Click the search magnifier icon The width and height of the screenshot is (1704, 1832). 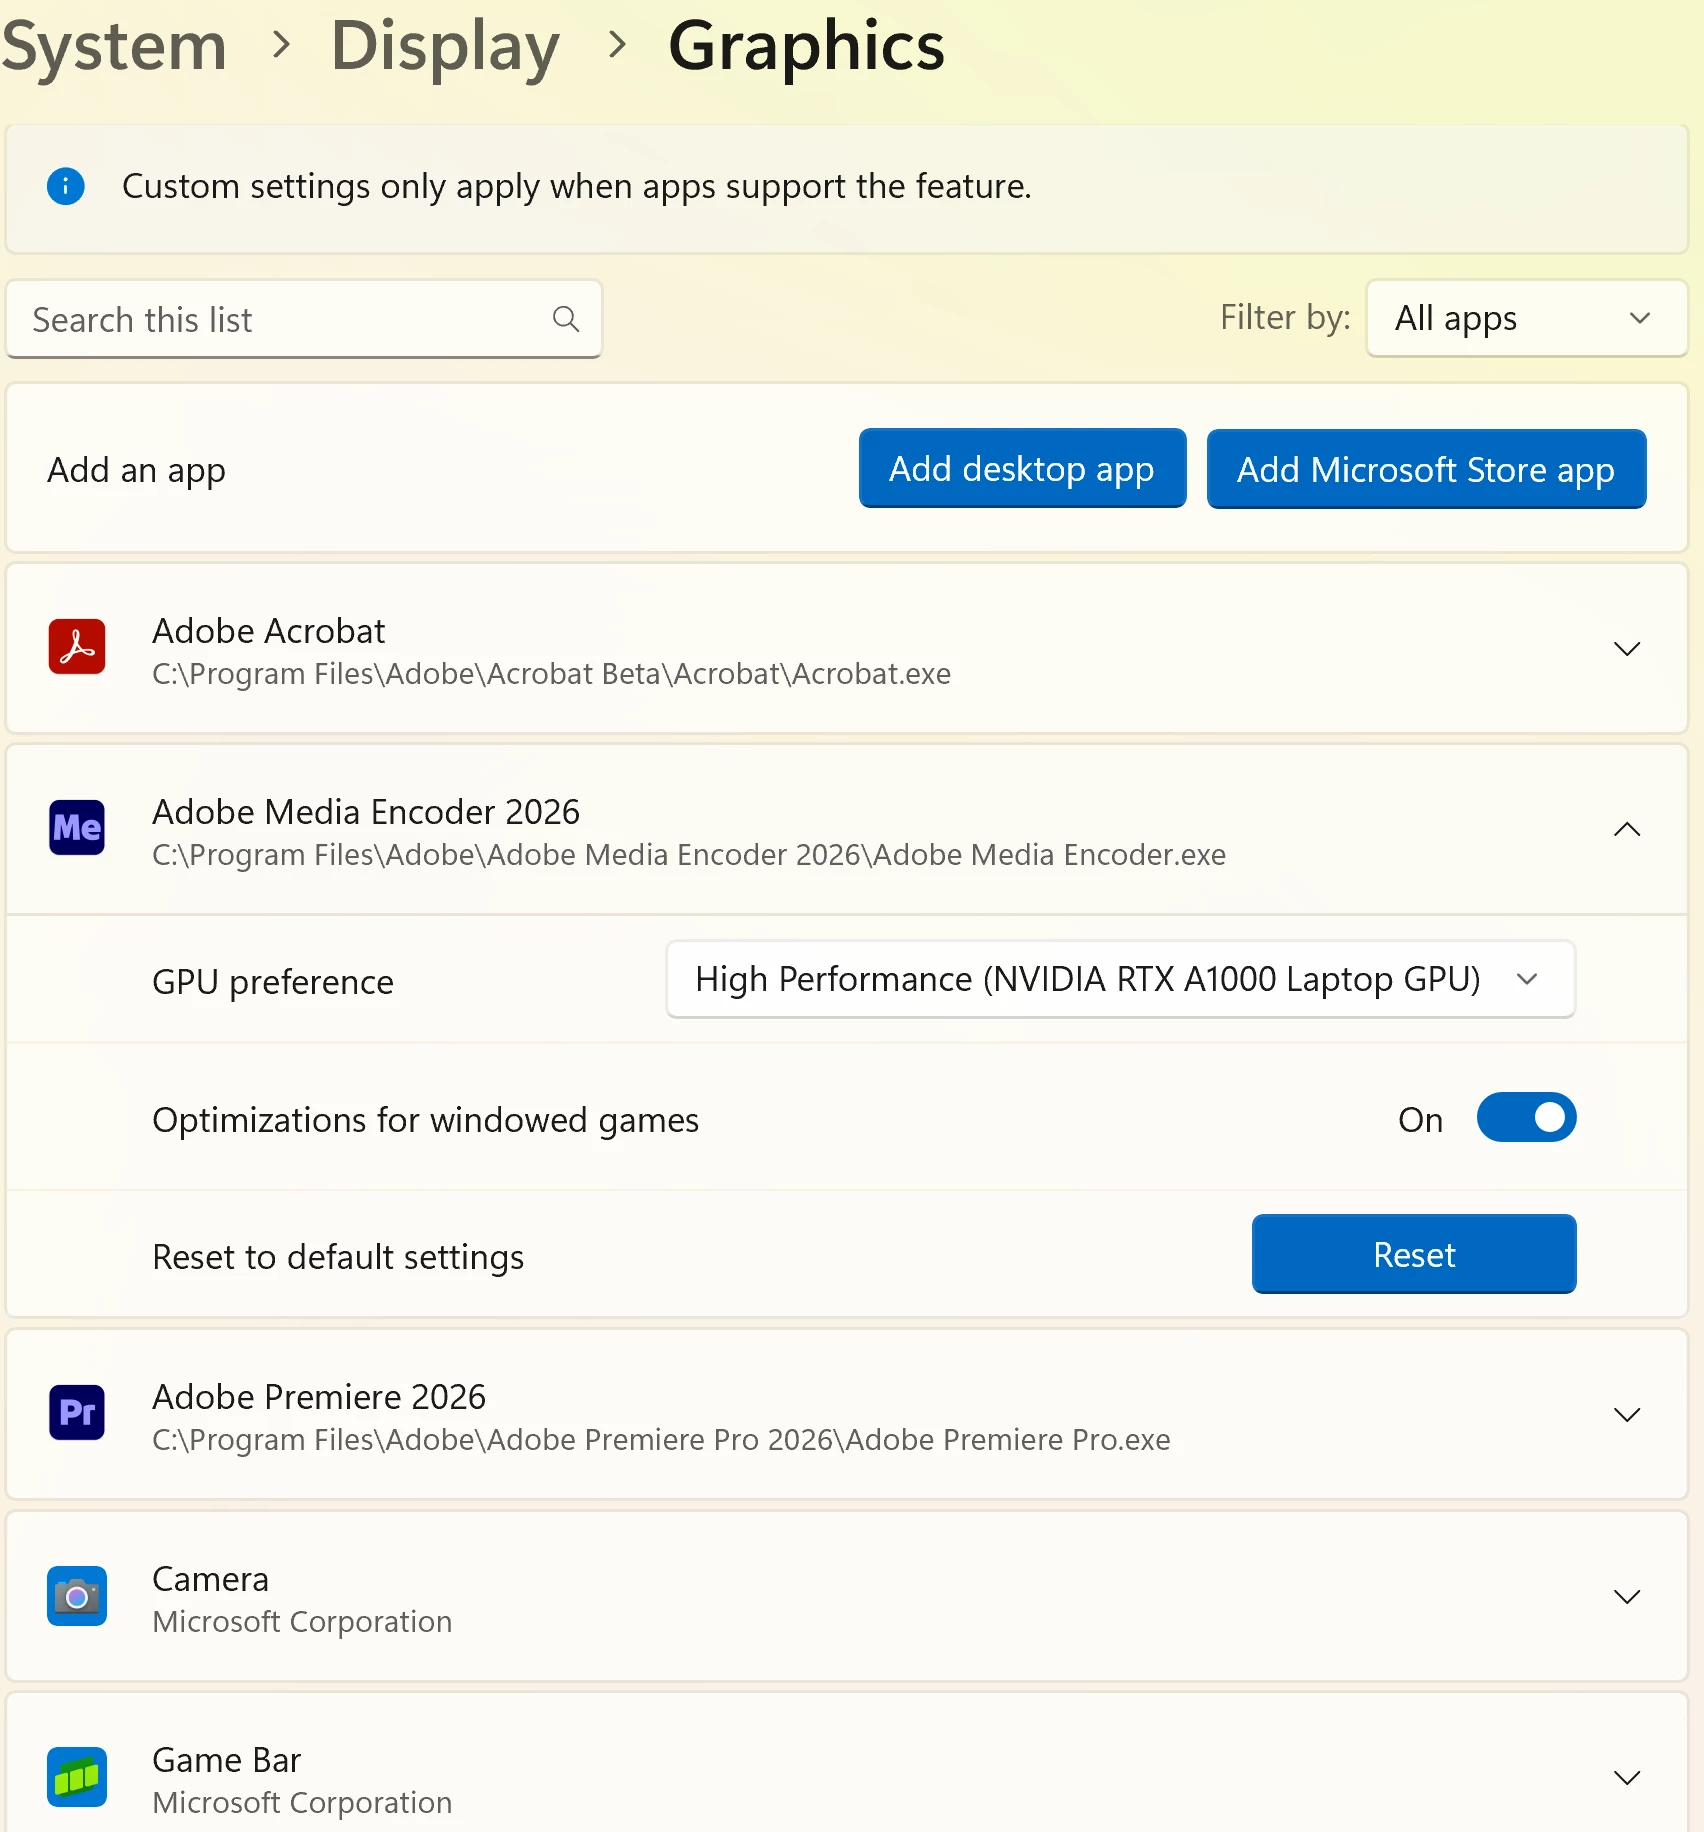[566, 319]
